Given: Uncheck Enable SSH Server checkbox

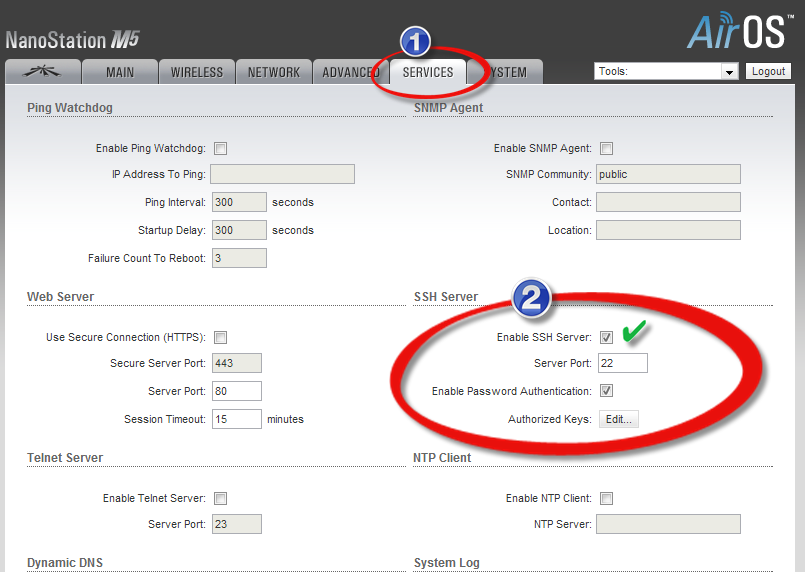Looking at the screenshot, I should point(606,337).
